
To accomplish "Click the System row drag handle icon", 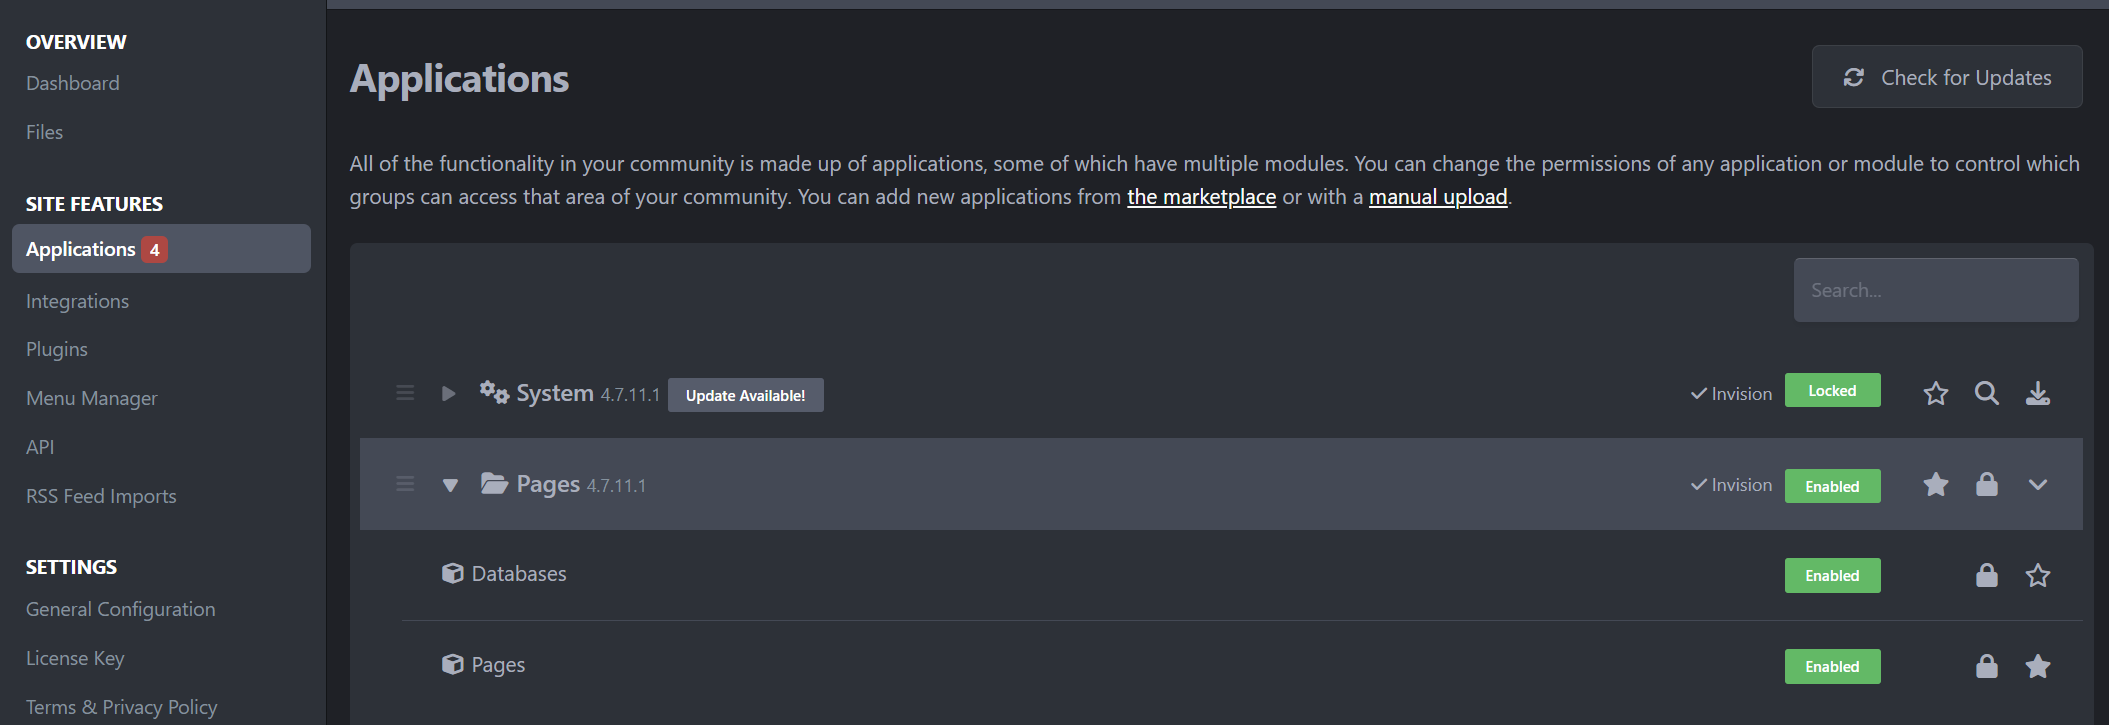I will 405,393.
